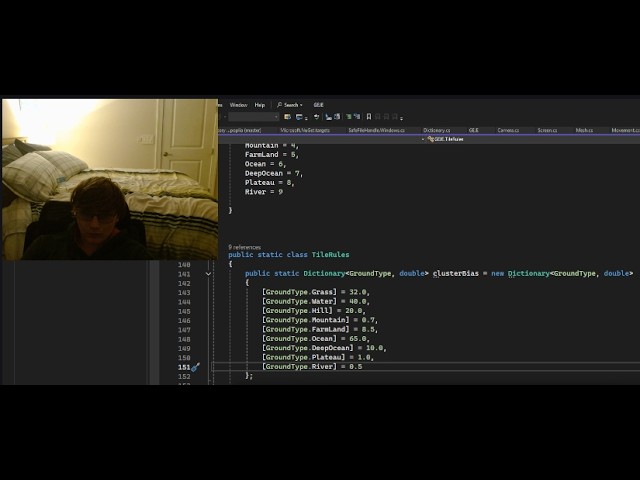This screenshot has height=480, width=640.
Task: Open the Search dropdown arrow
Action: pos(301,105)
